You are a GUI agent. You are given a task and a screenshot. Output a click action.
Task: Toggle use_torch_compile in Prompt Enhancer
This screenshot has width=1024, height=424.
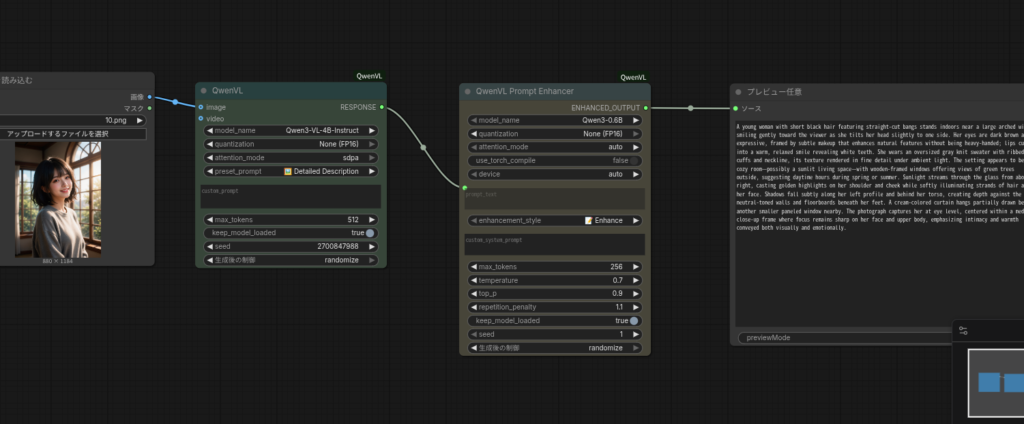click(x=633, y=160)
